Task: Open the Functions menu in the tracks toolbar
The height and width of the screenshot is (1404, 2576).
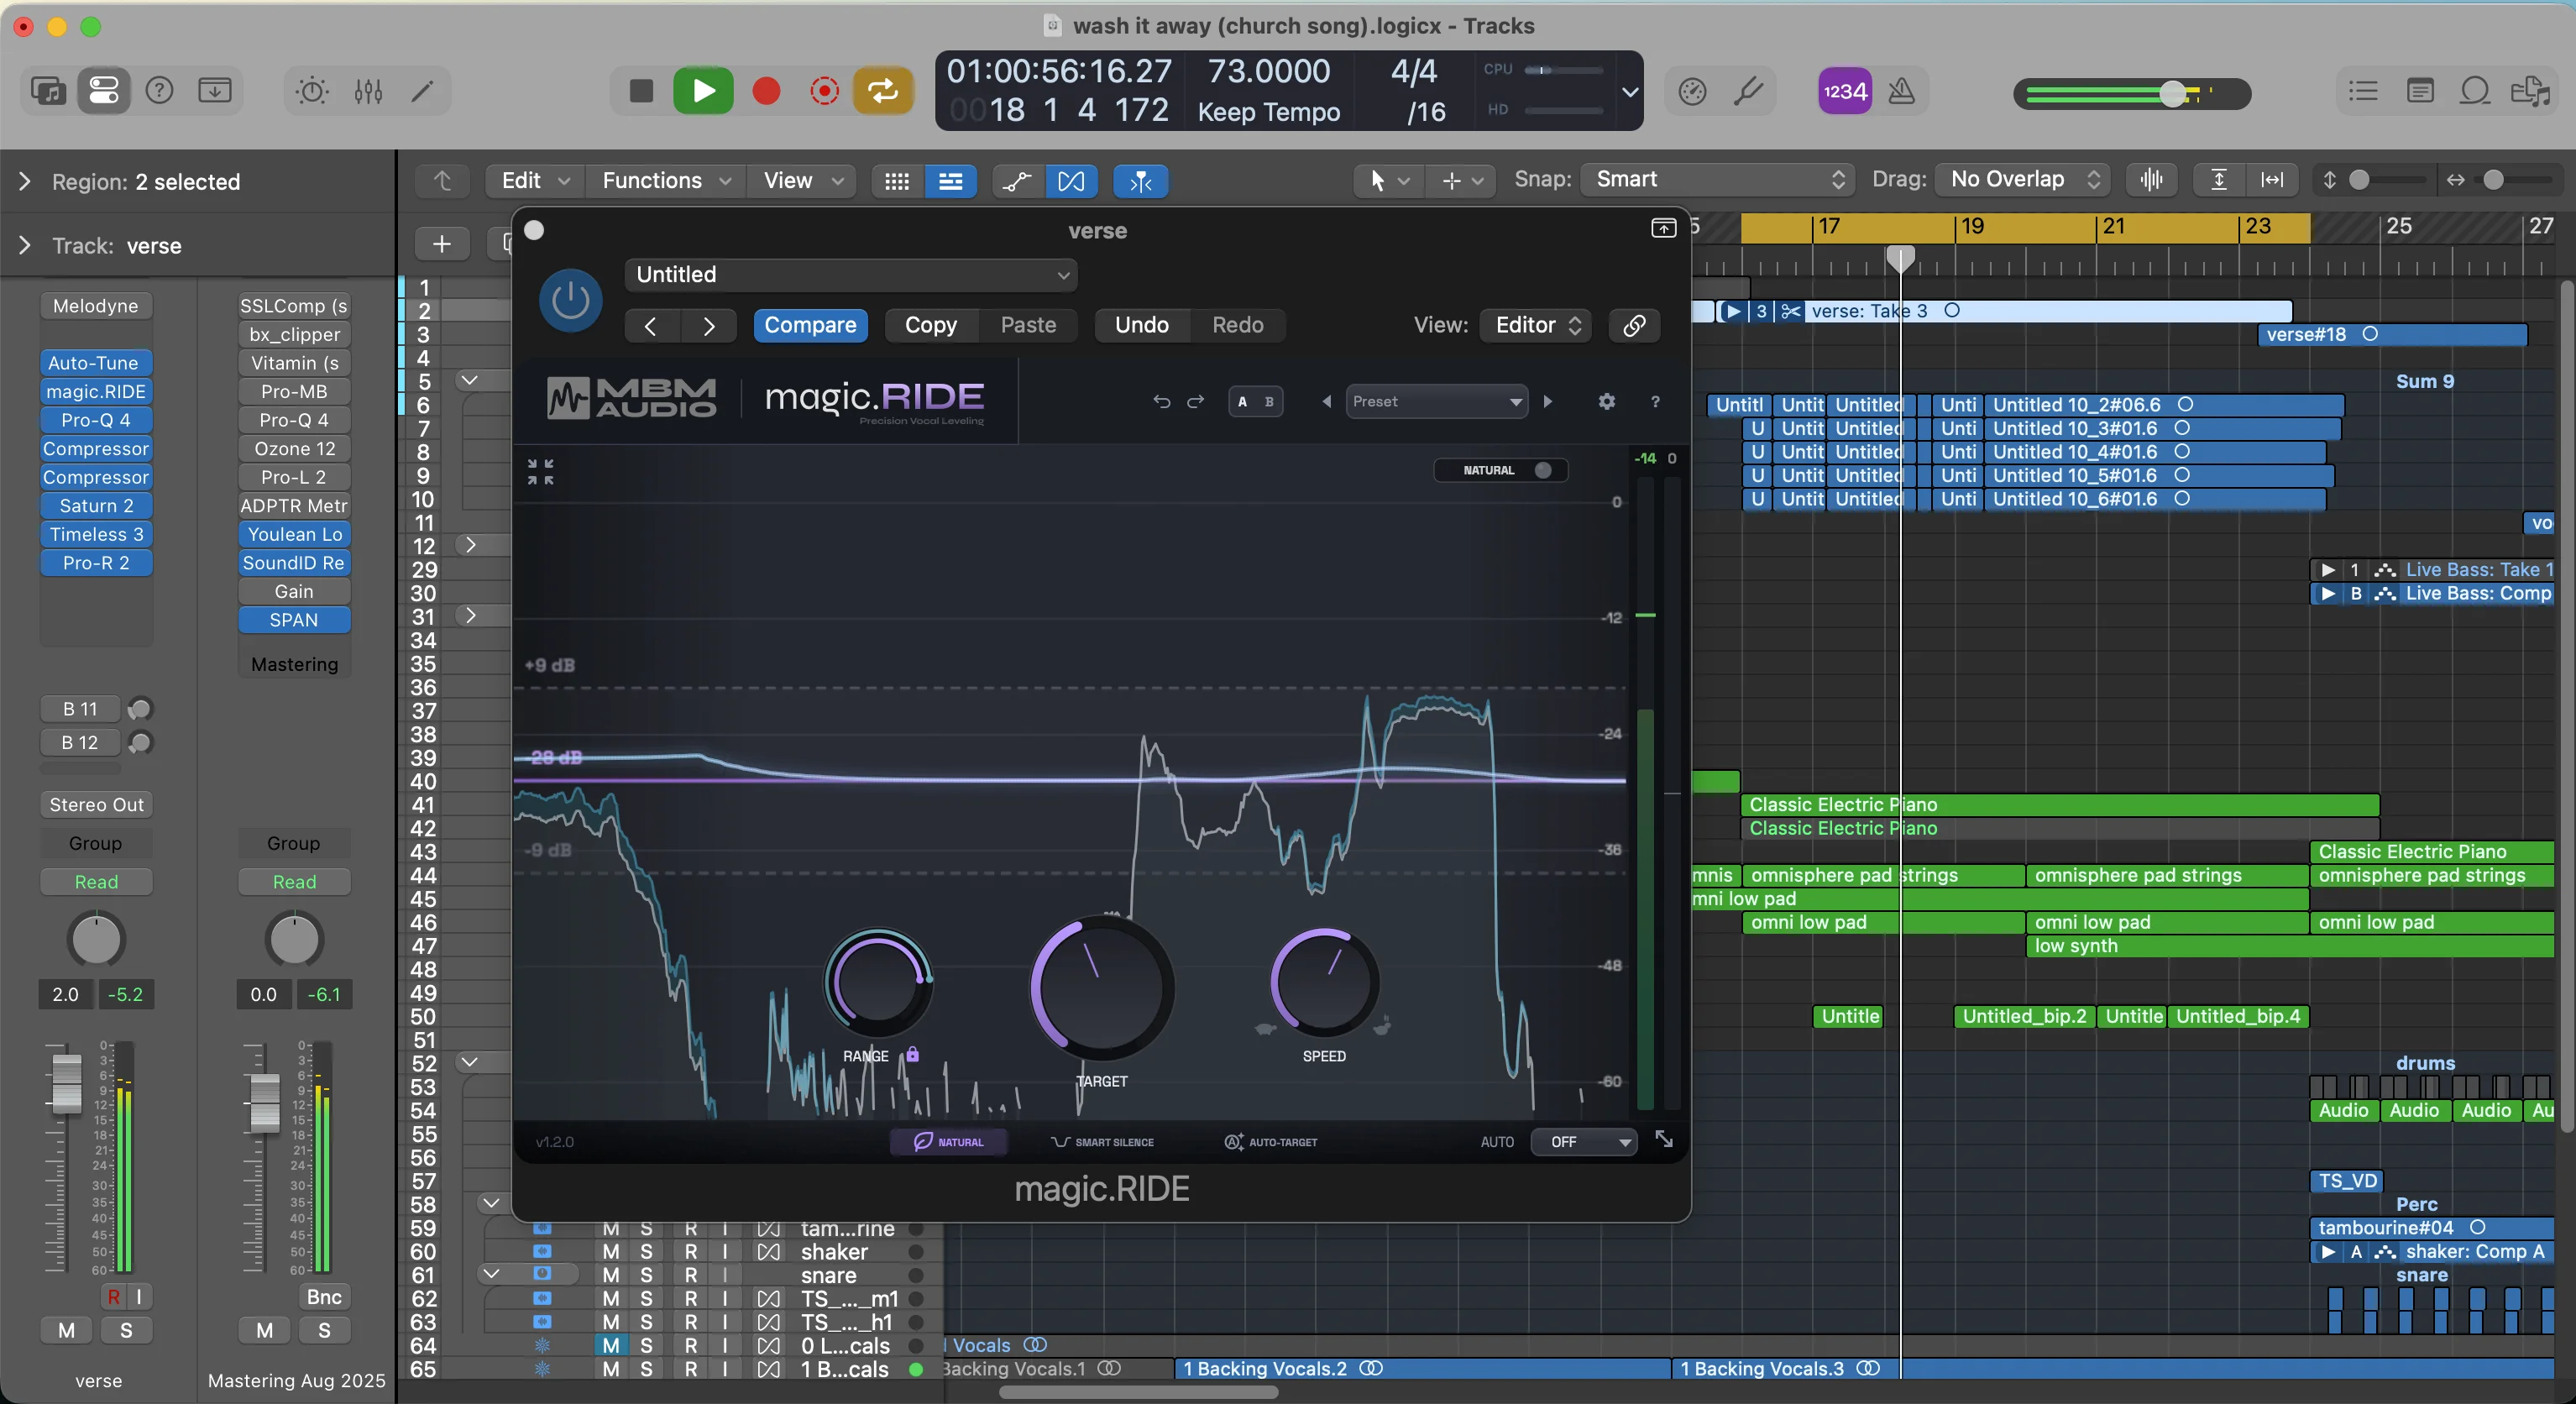Action: (664, 181)
